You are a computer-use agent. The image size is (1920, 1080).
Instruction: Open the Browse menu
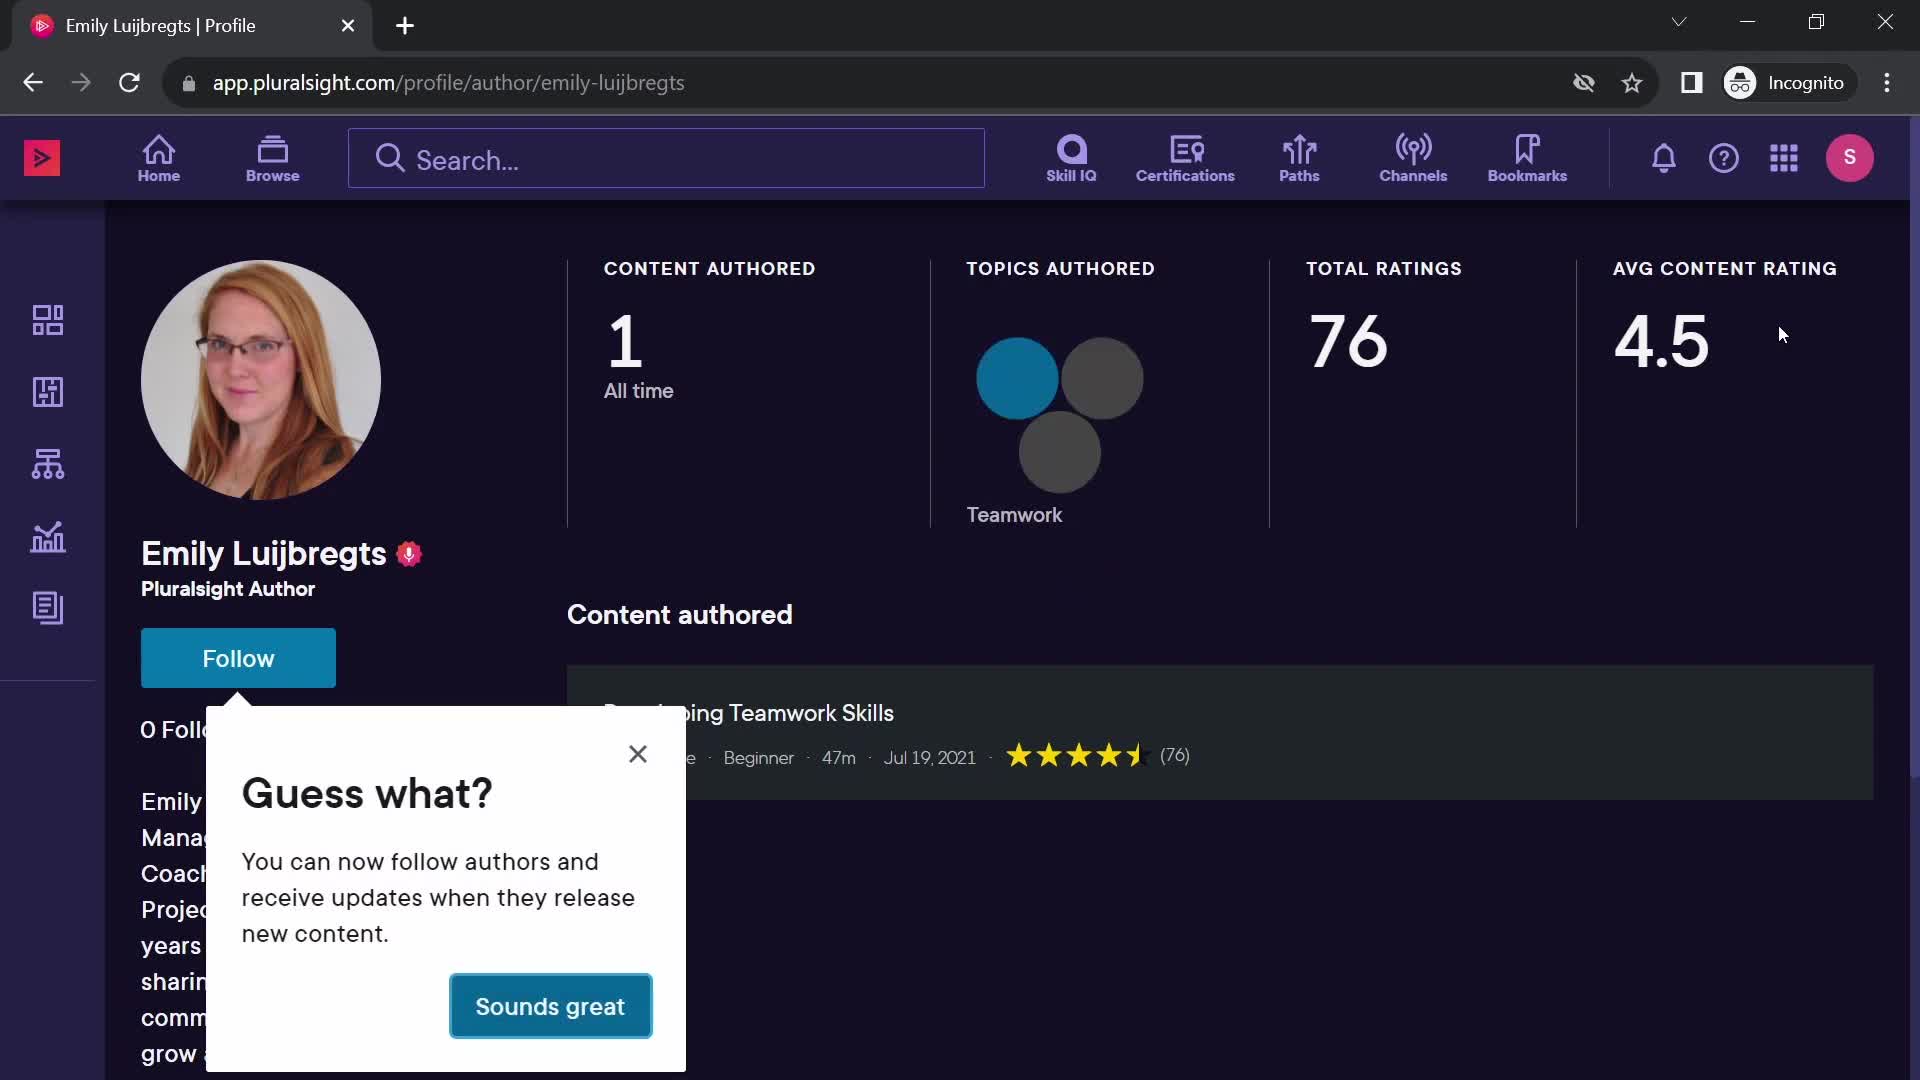(x=272, y=158)
